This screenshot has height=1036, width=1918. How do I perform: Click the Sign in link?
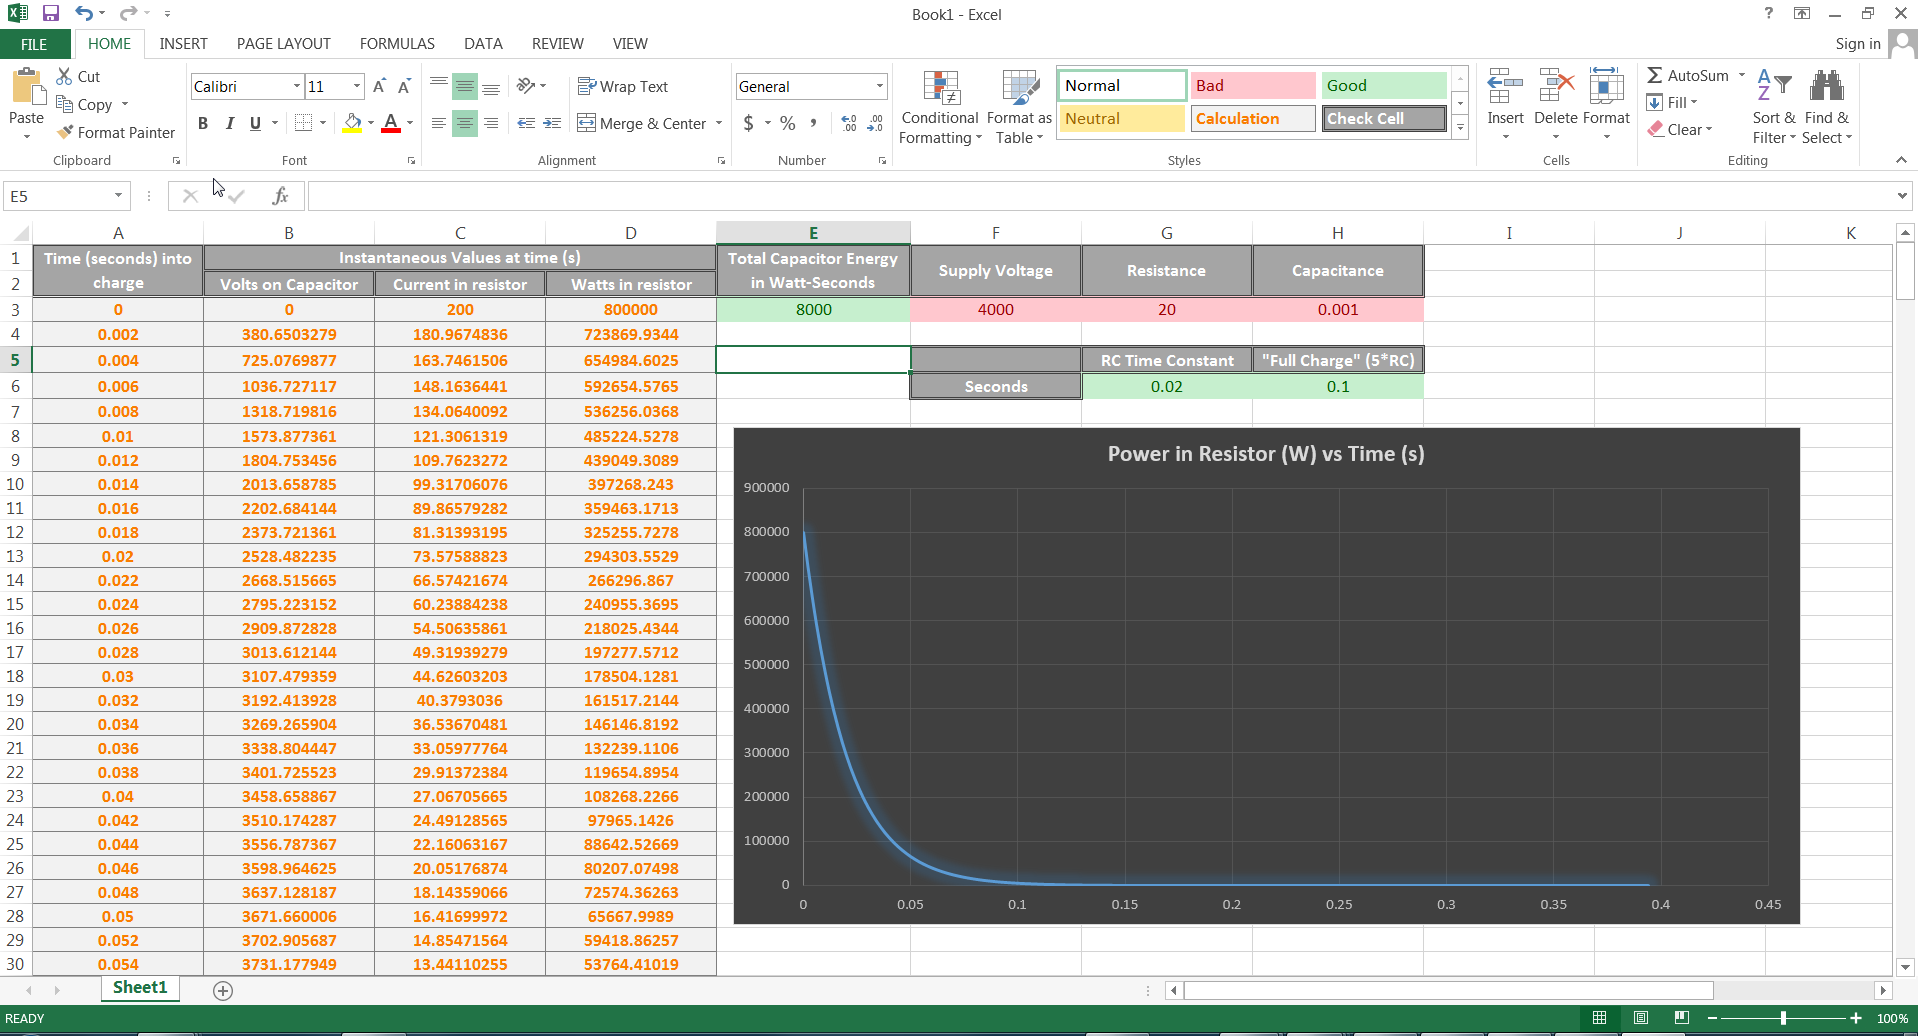click(x=1857, y=44)
